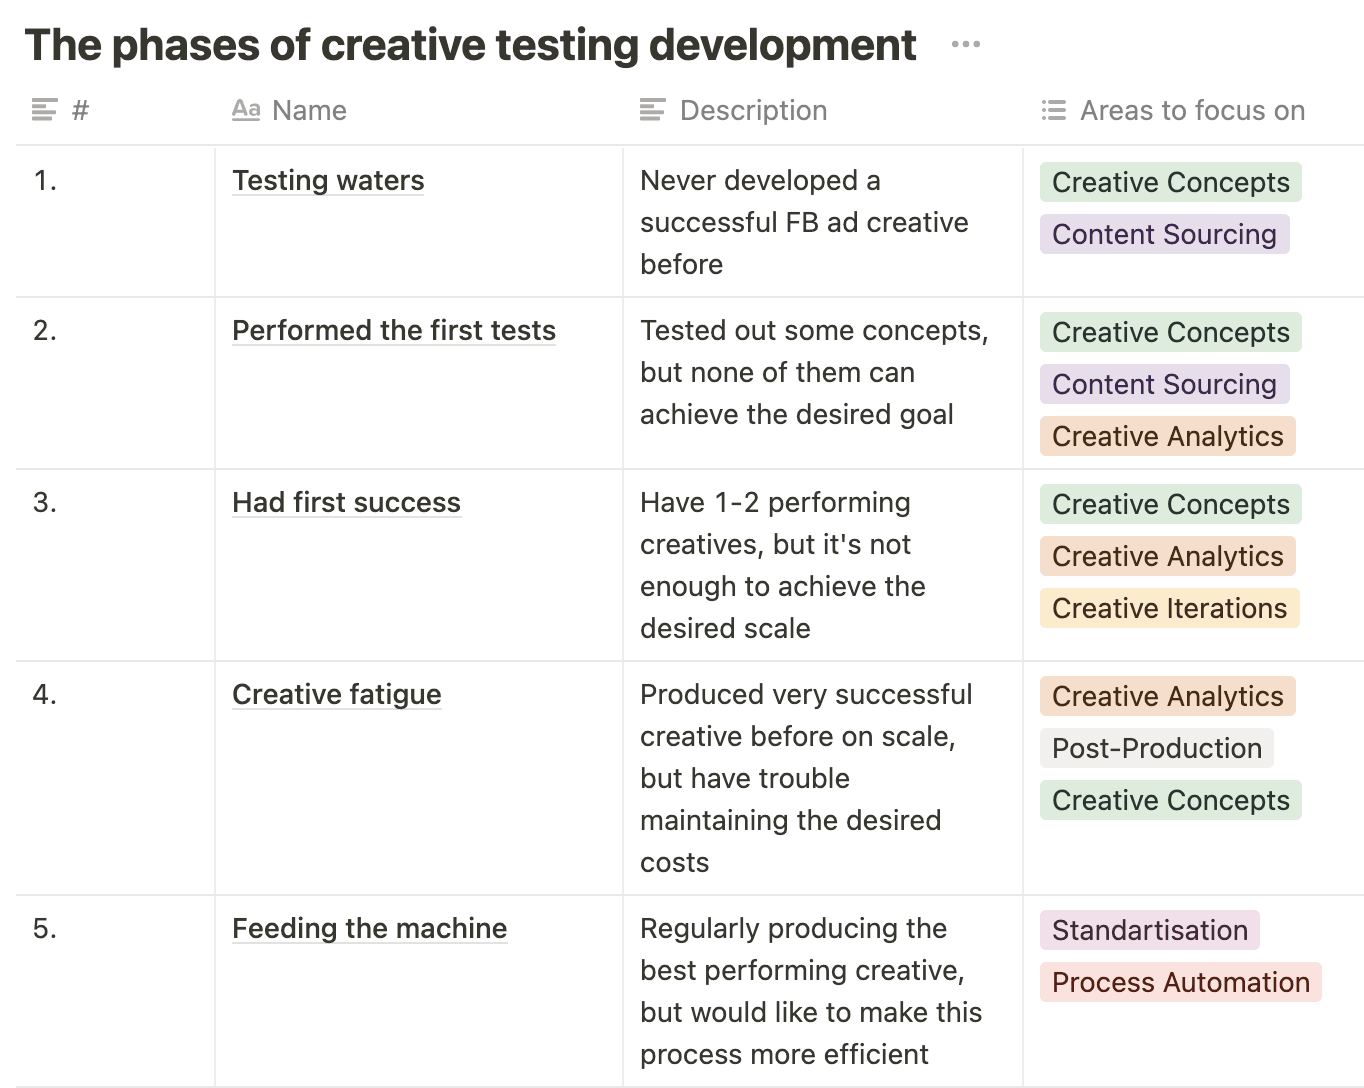Click Creative Iterations tag in row 3
The image size is (1364, 1088).
pos(1169,608)
